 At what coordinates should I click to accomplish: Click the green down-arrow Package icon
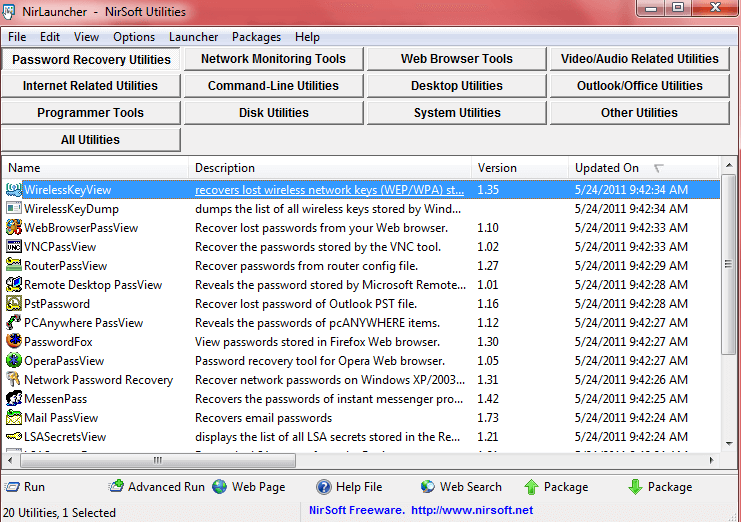click(x=635, y=487)
